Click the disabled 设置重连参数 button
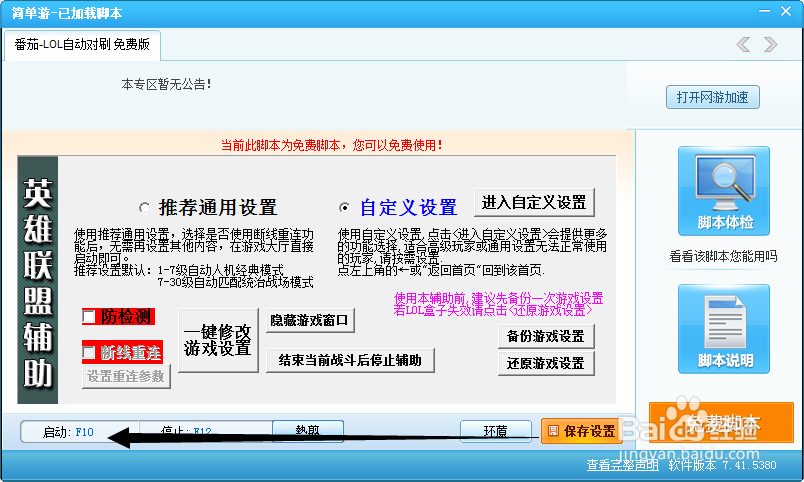804x482 pixels. point(126,376)
